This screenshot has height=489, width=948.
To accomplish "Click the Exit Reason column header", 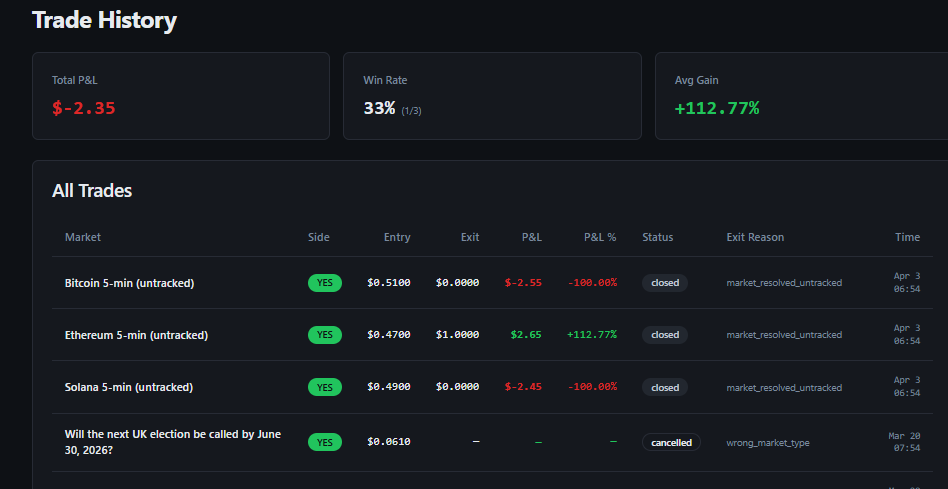I will [x=755, y=237].
